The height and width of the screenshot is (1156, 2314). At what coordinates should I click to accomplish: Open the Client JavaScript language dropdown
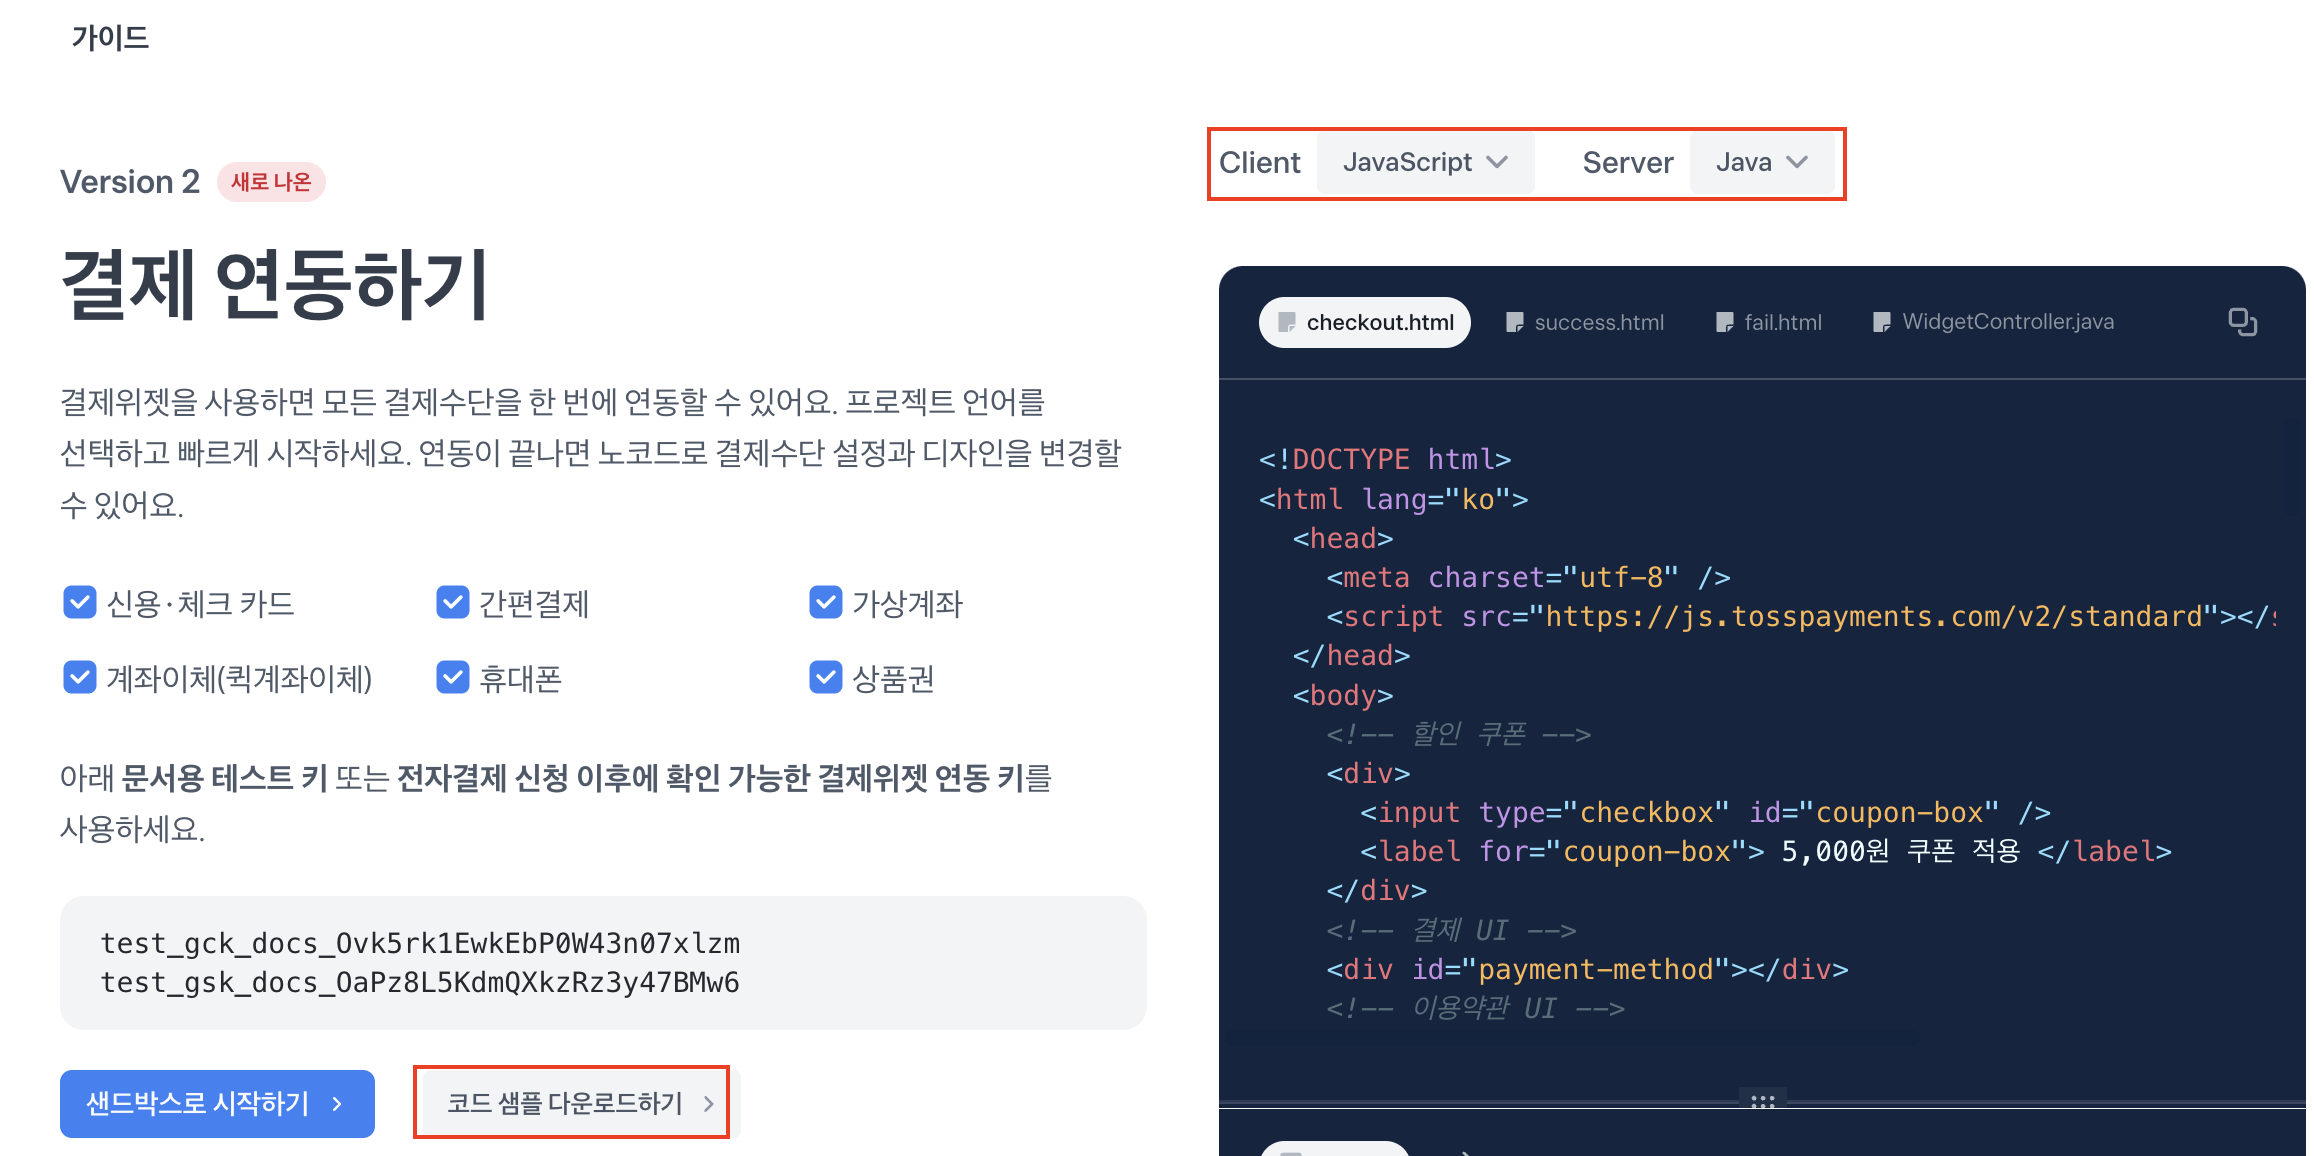pos(1424,163)
